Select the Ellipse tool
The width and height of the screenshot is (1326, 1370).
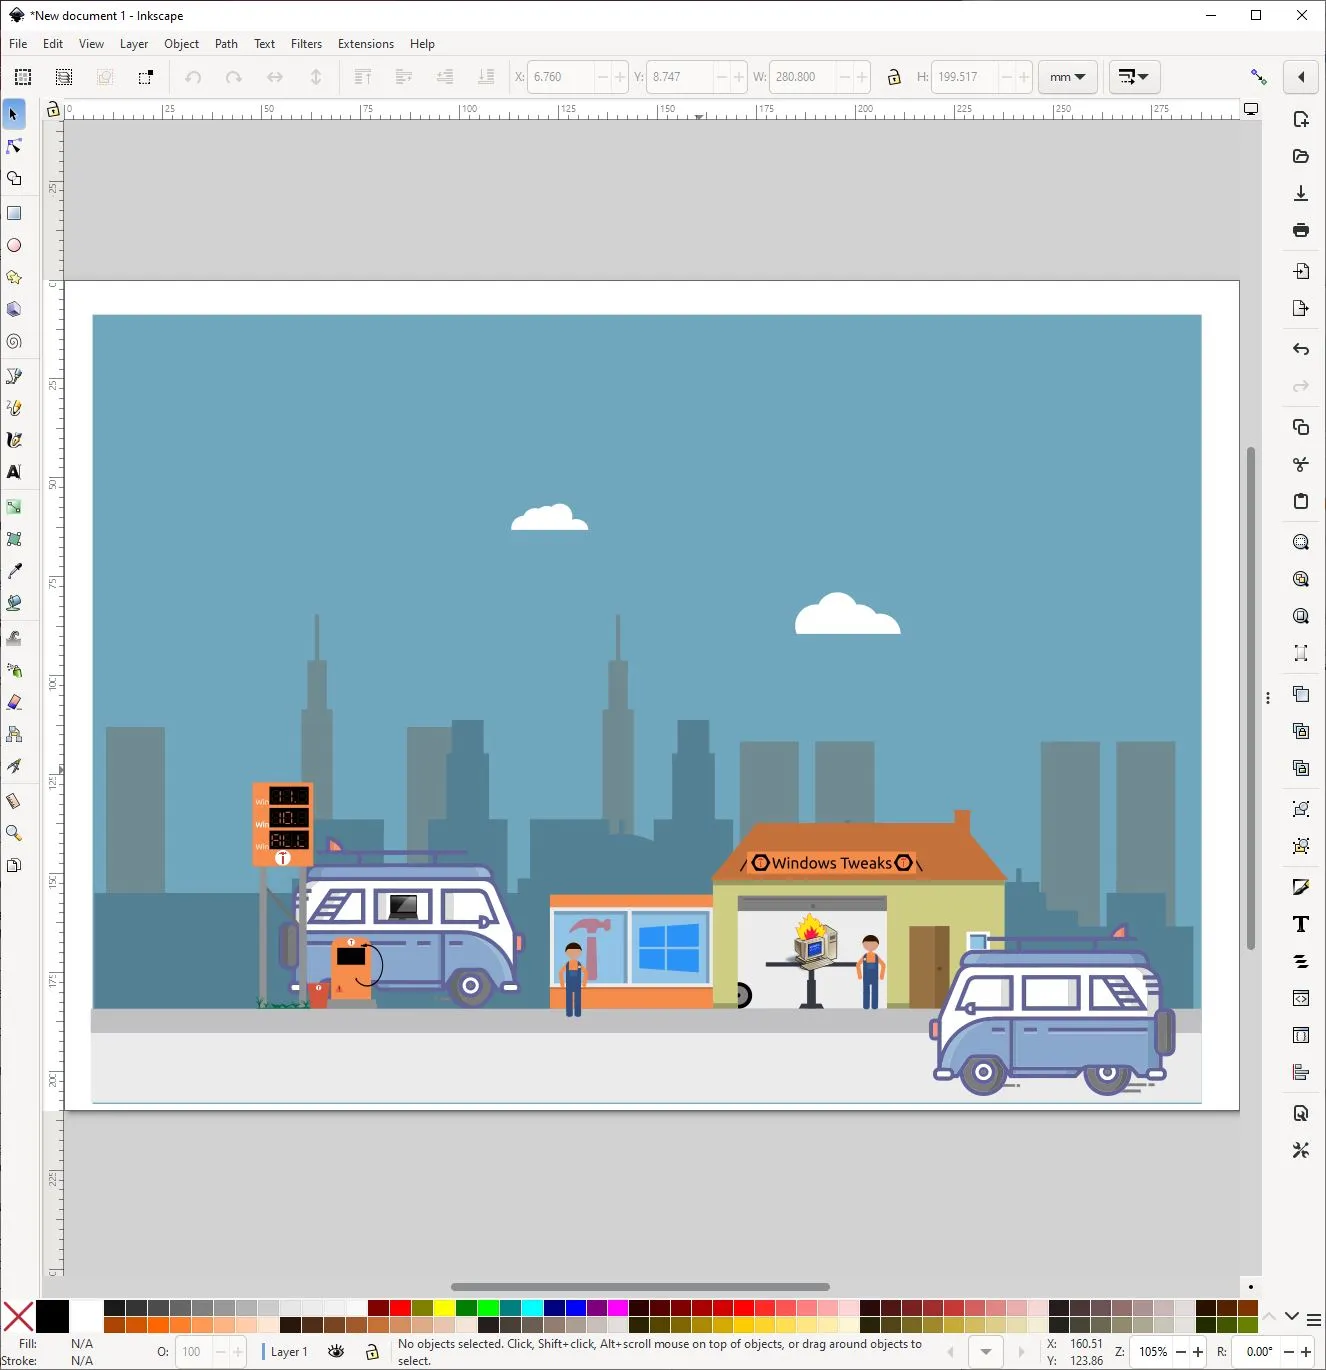click(x=14, y=245)
